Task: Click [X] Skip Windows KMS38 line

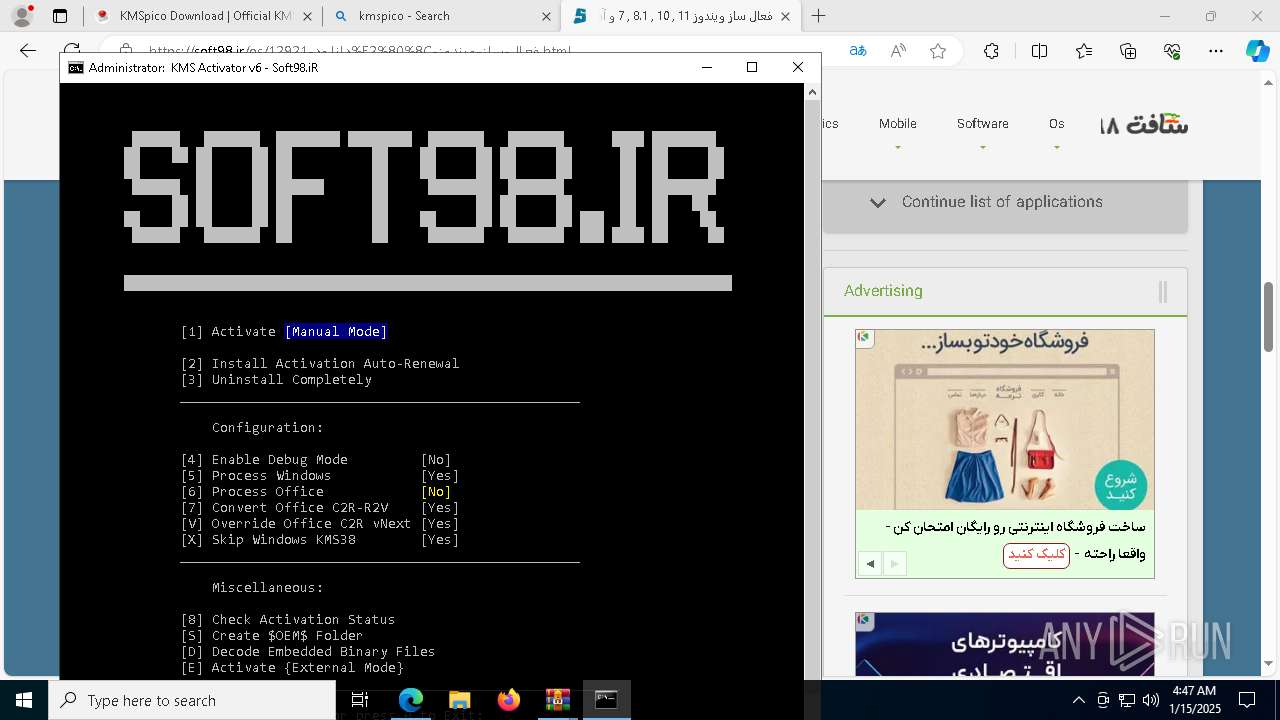Action: click(320, 540)
